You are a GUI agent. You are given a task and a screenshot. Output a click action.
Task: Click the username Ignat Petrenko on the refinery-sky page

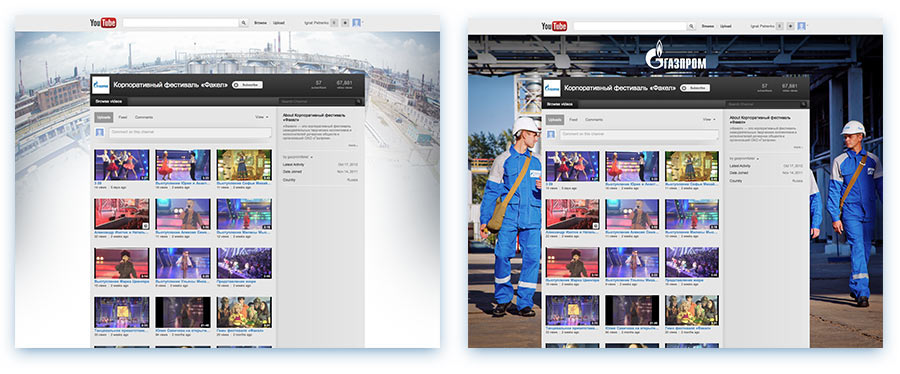[x=316, y=23]
